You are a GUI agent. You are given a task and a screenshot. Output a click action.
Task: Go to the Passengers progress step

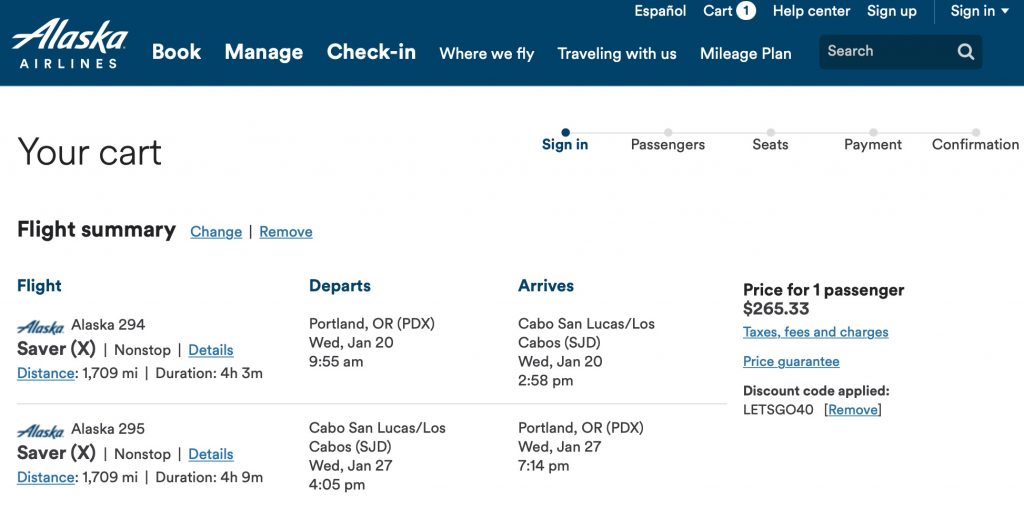[x=667, y=144]
